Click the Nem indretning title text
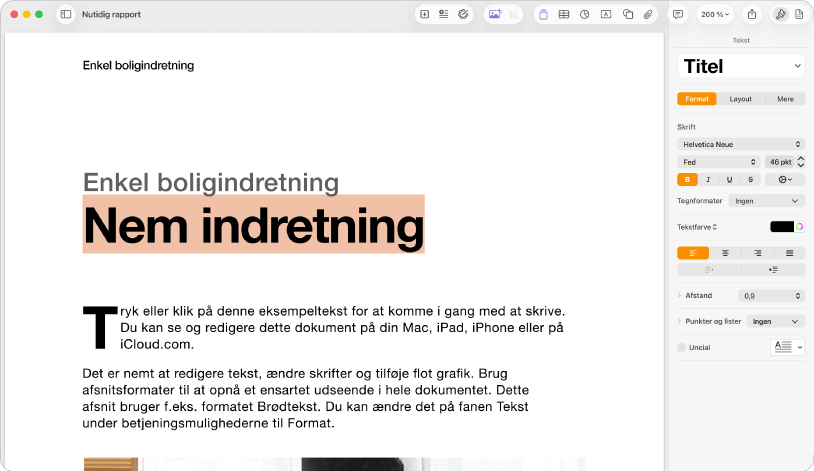The width and height of the screenshot is (814, 471). (x=254, y=225)
